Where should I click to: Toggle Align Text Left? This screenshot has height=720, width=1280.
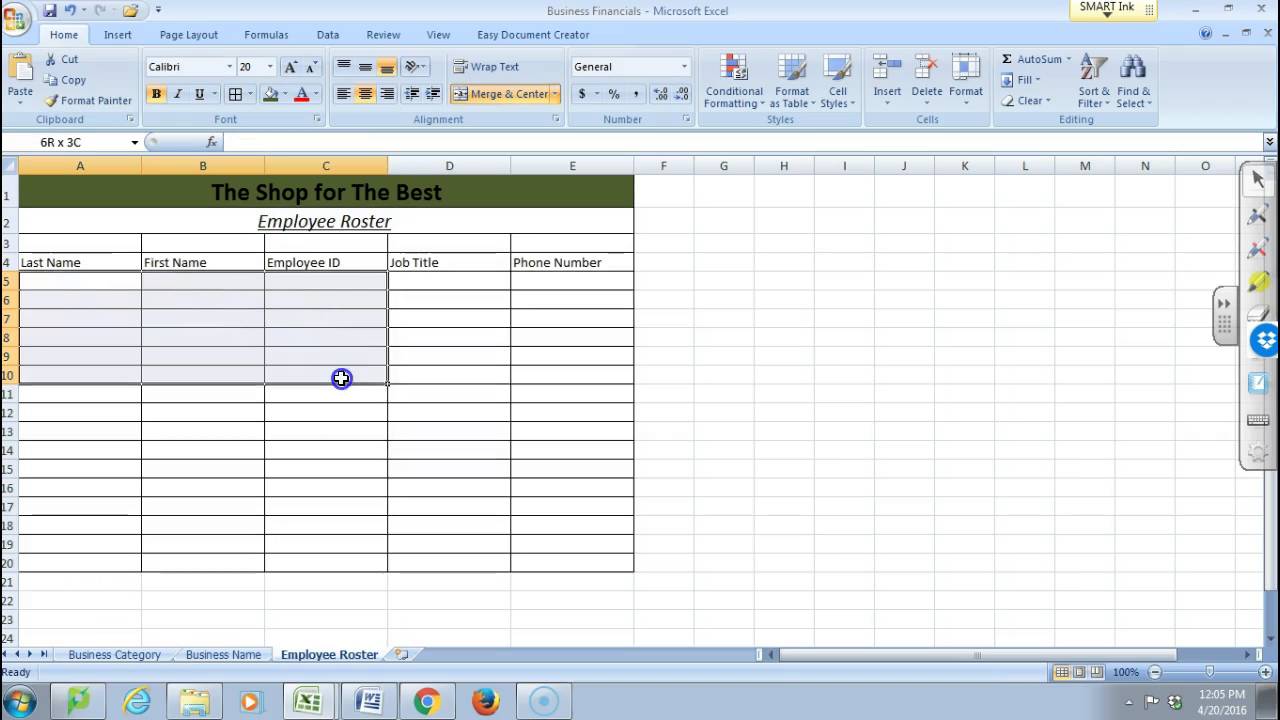[x=343, y=94]
